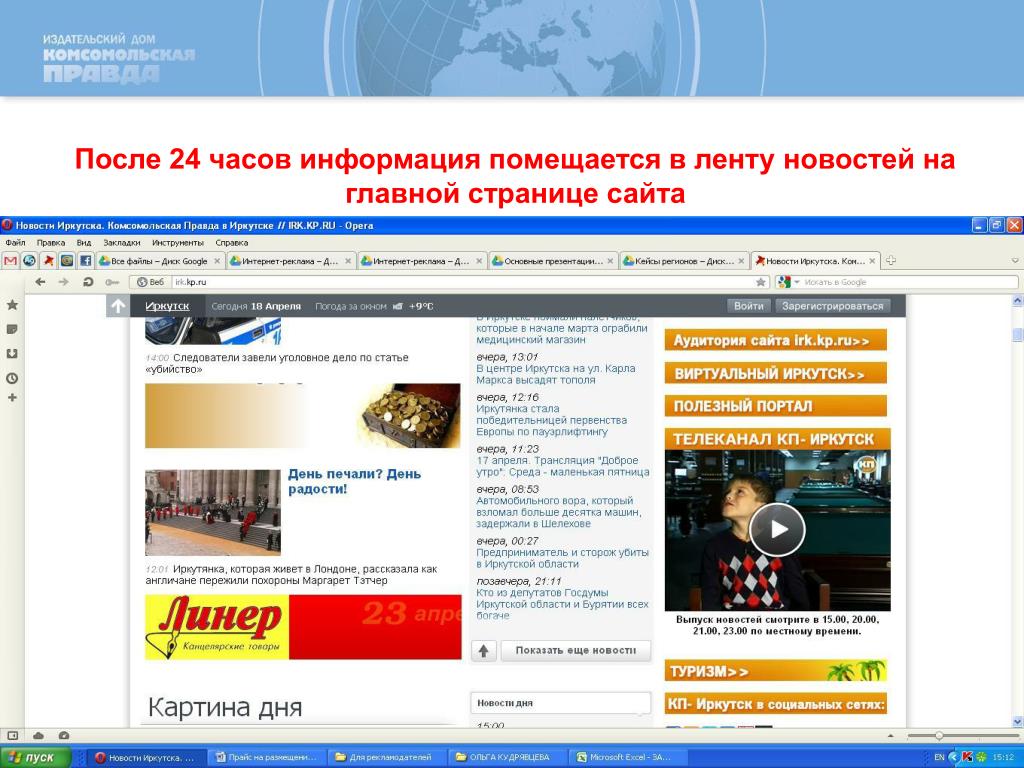
Task: Click the EN language indicator
Action: (939, 757)
